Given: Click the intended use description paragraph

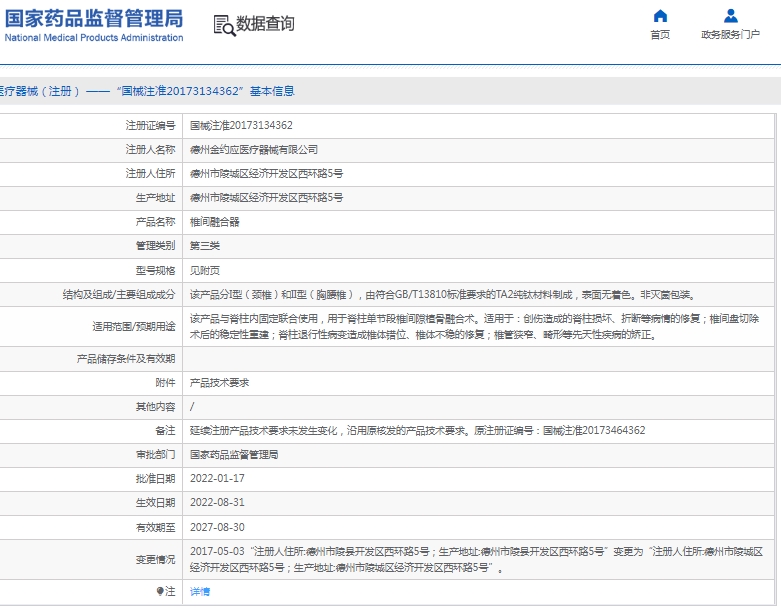Looking at the screenshot, I should coord(474,326).
